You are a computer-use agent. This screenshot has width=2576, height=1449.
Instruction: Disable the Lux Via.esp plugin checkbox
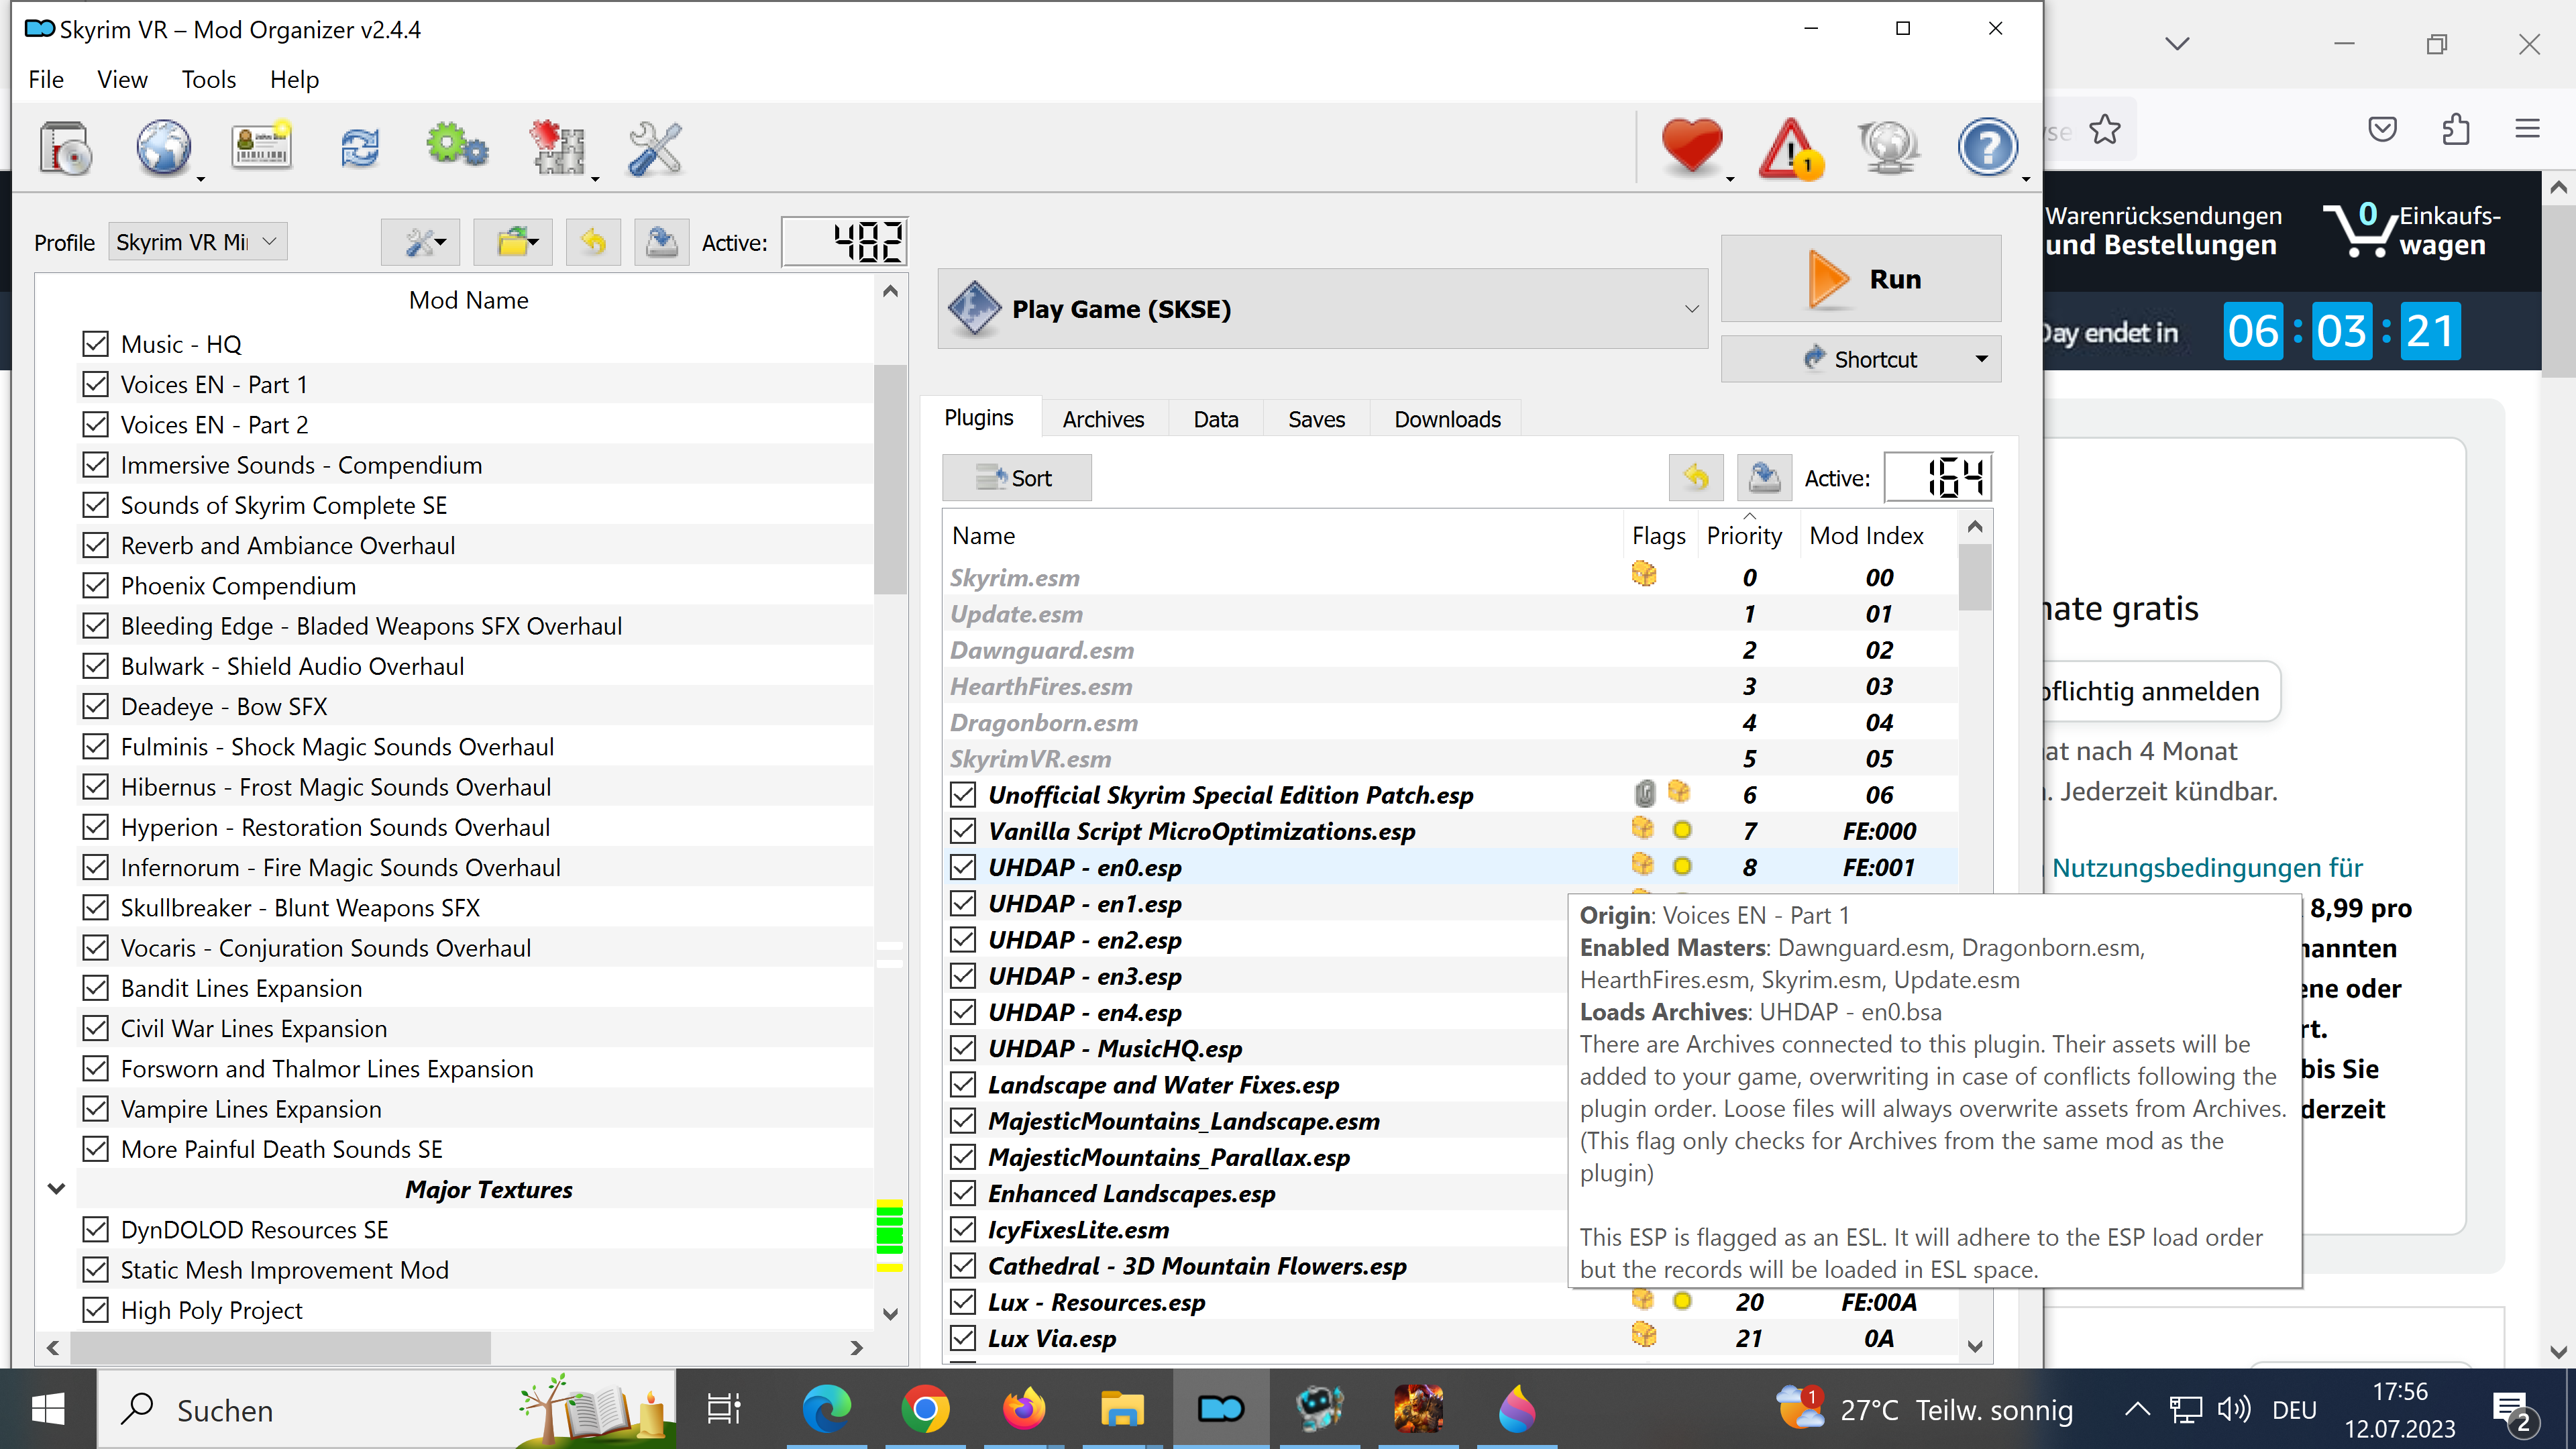pyautogui.click(x=963, y=1338)
